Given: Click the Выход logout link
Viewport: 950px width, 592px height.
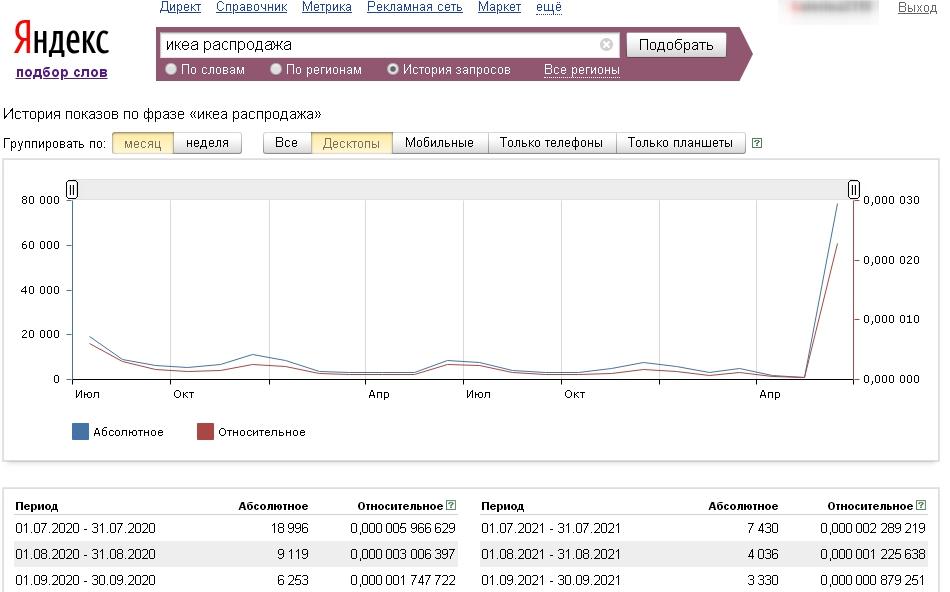Looking at the screenshot, I should [917, 8].
